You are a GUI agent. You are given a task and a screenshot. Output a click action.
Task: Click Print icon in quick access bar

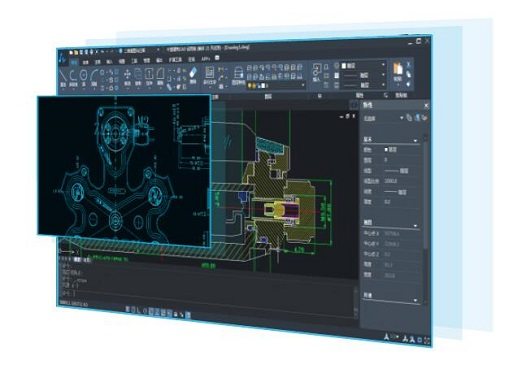point(91,52)
